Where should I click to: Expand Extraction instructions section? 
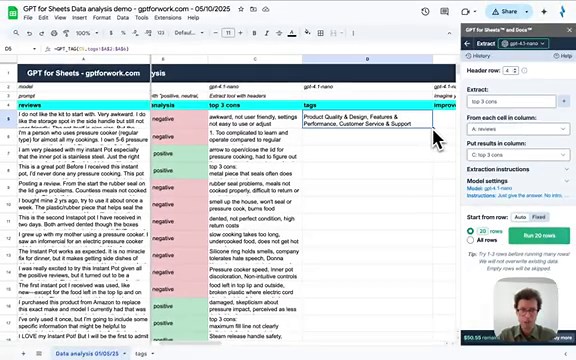tap(518, 169)
